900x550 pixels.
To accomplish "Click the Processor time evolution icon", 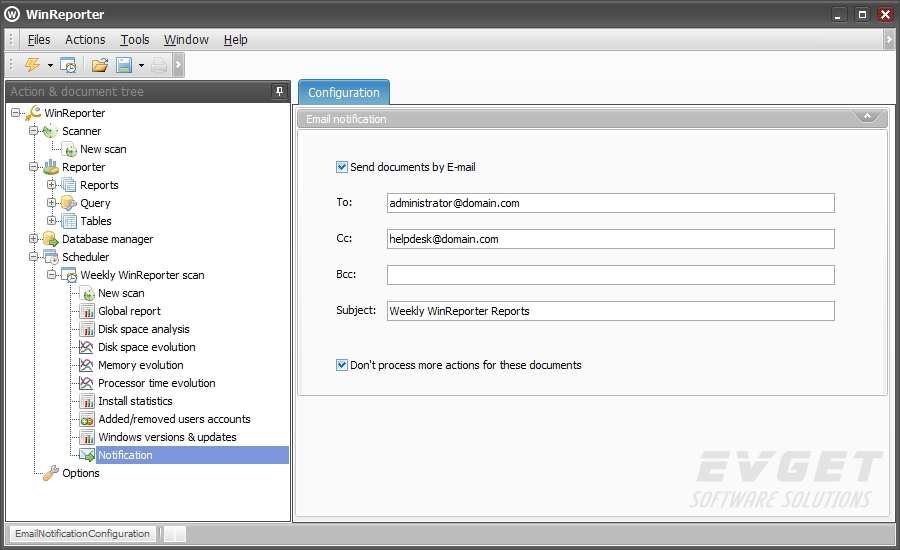I will click(87, 384).
